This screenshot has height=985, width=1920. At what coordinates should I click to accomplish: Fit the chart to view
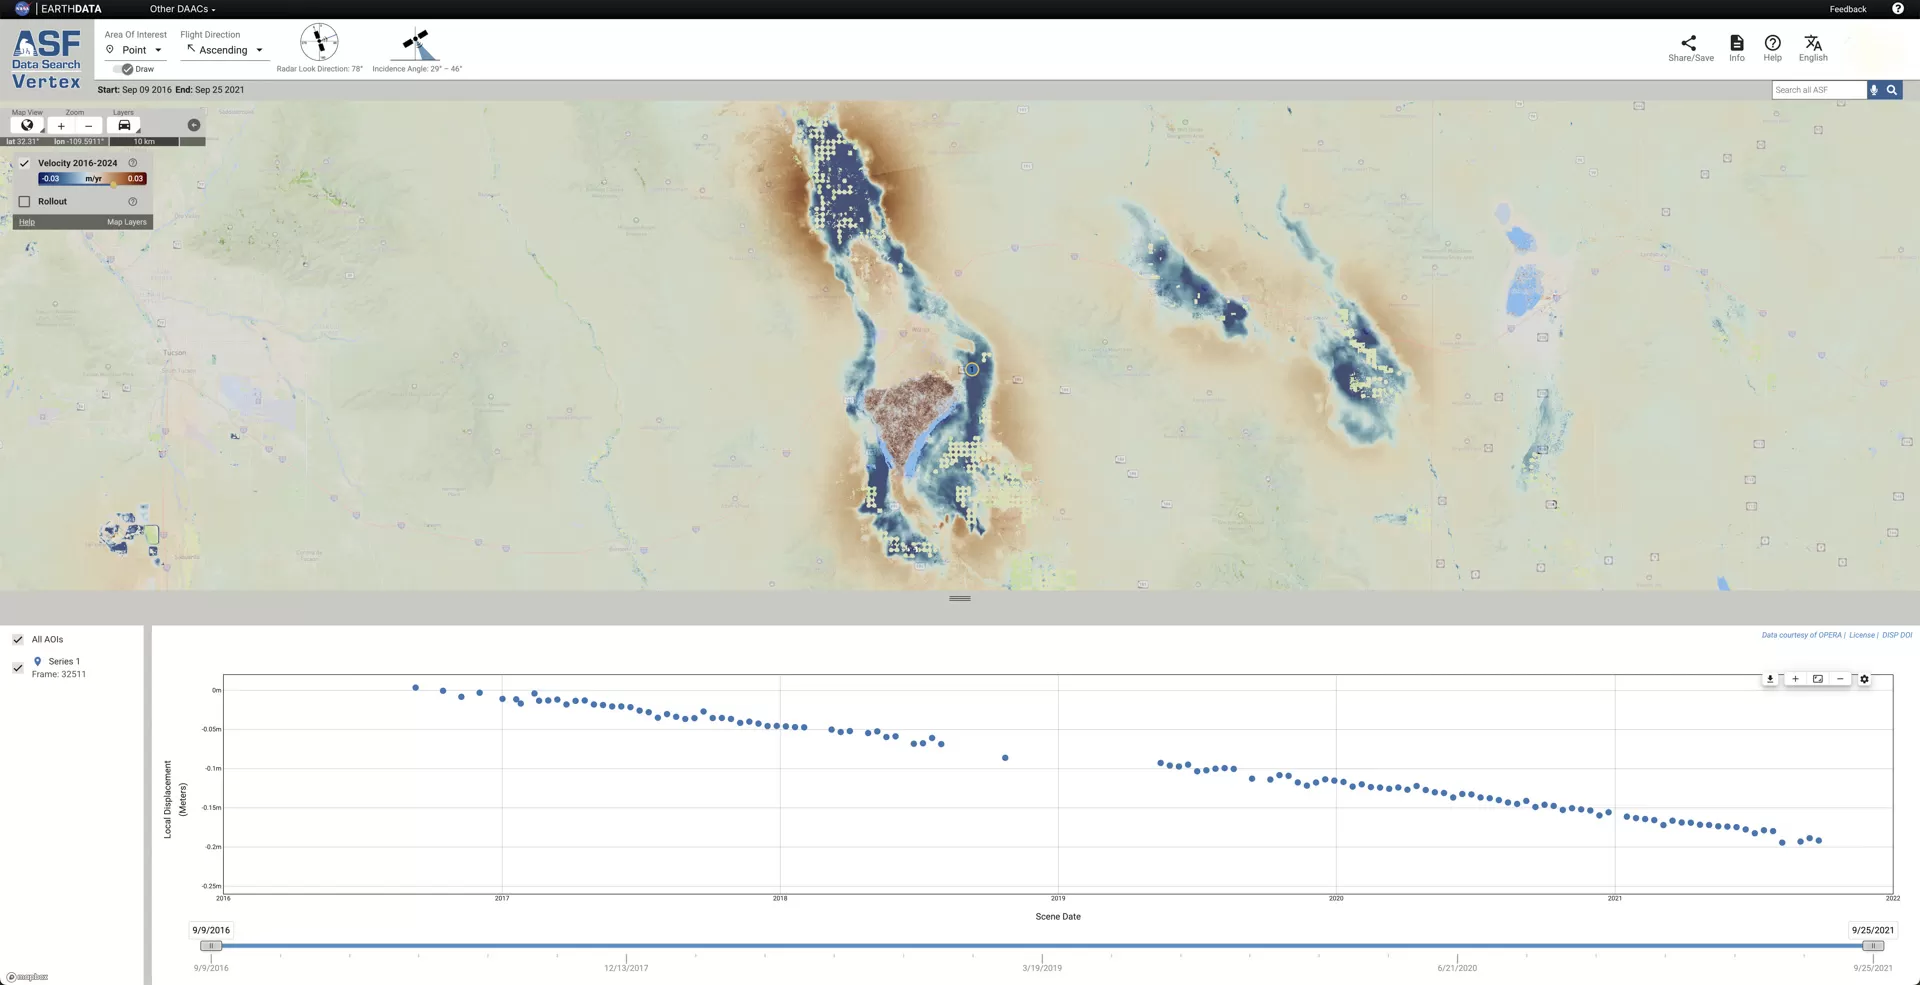1817,679
